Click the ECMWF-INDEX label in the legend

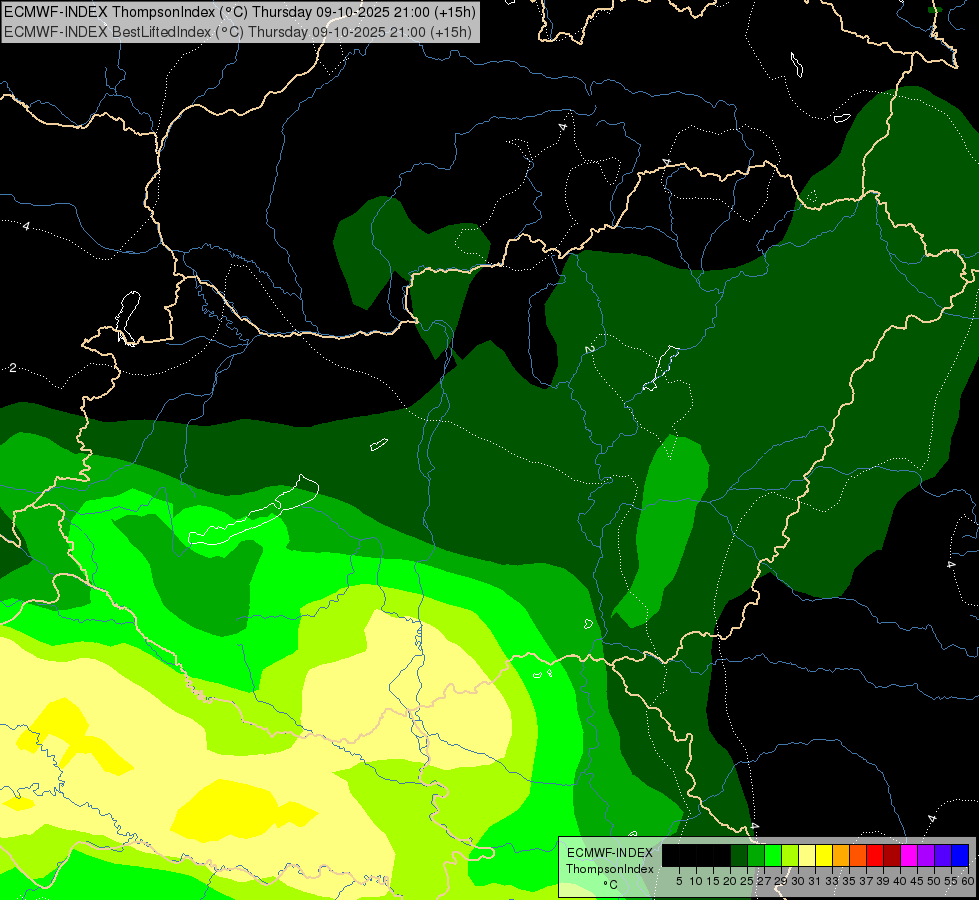pyautogui.click(x=610, y=853)
